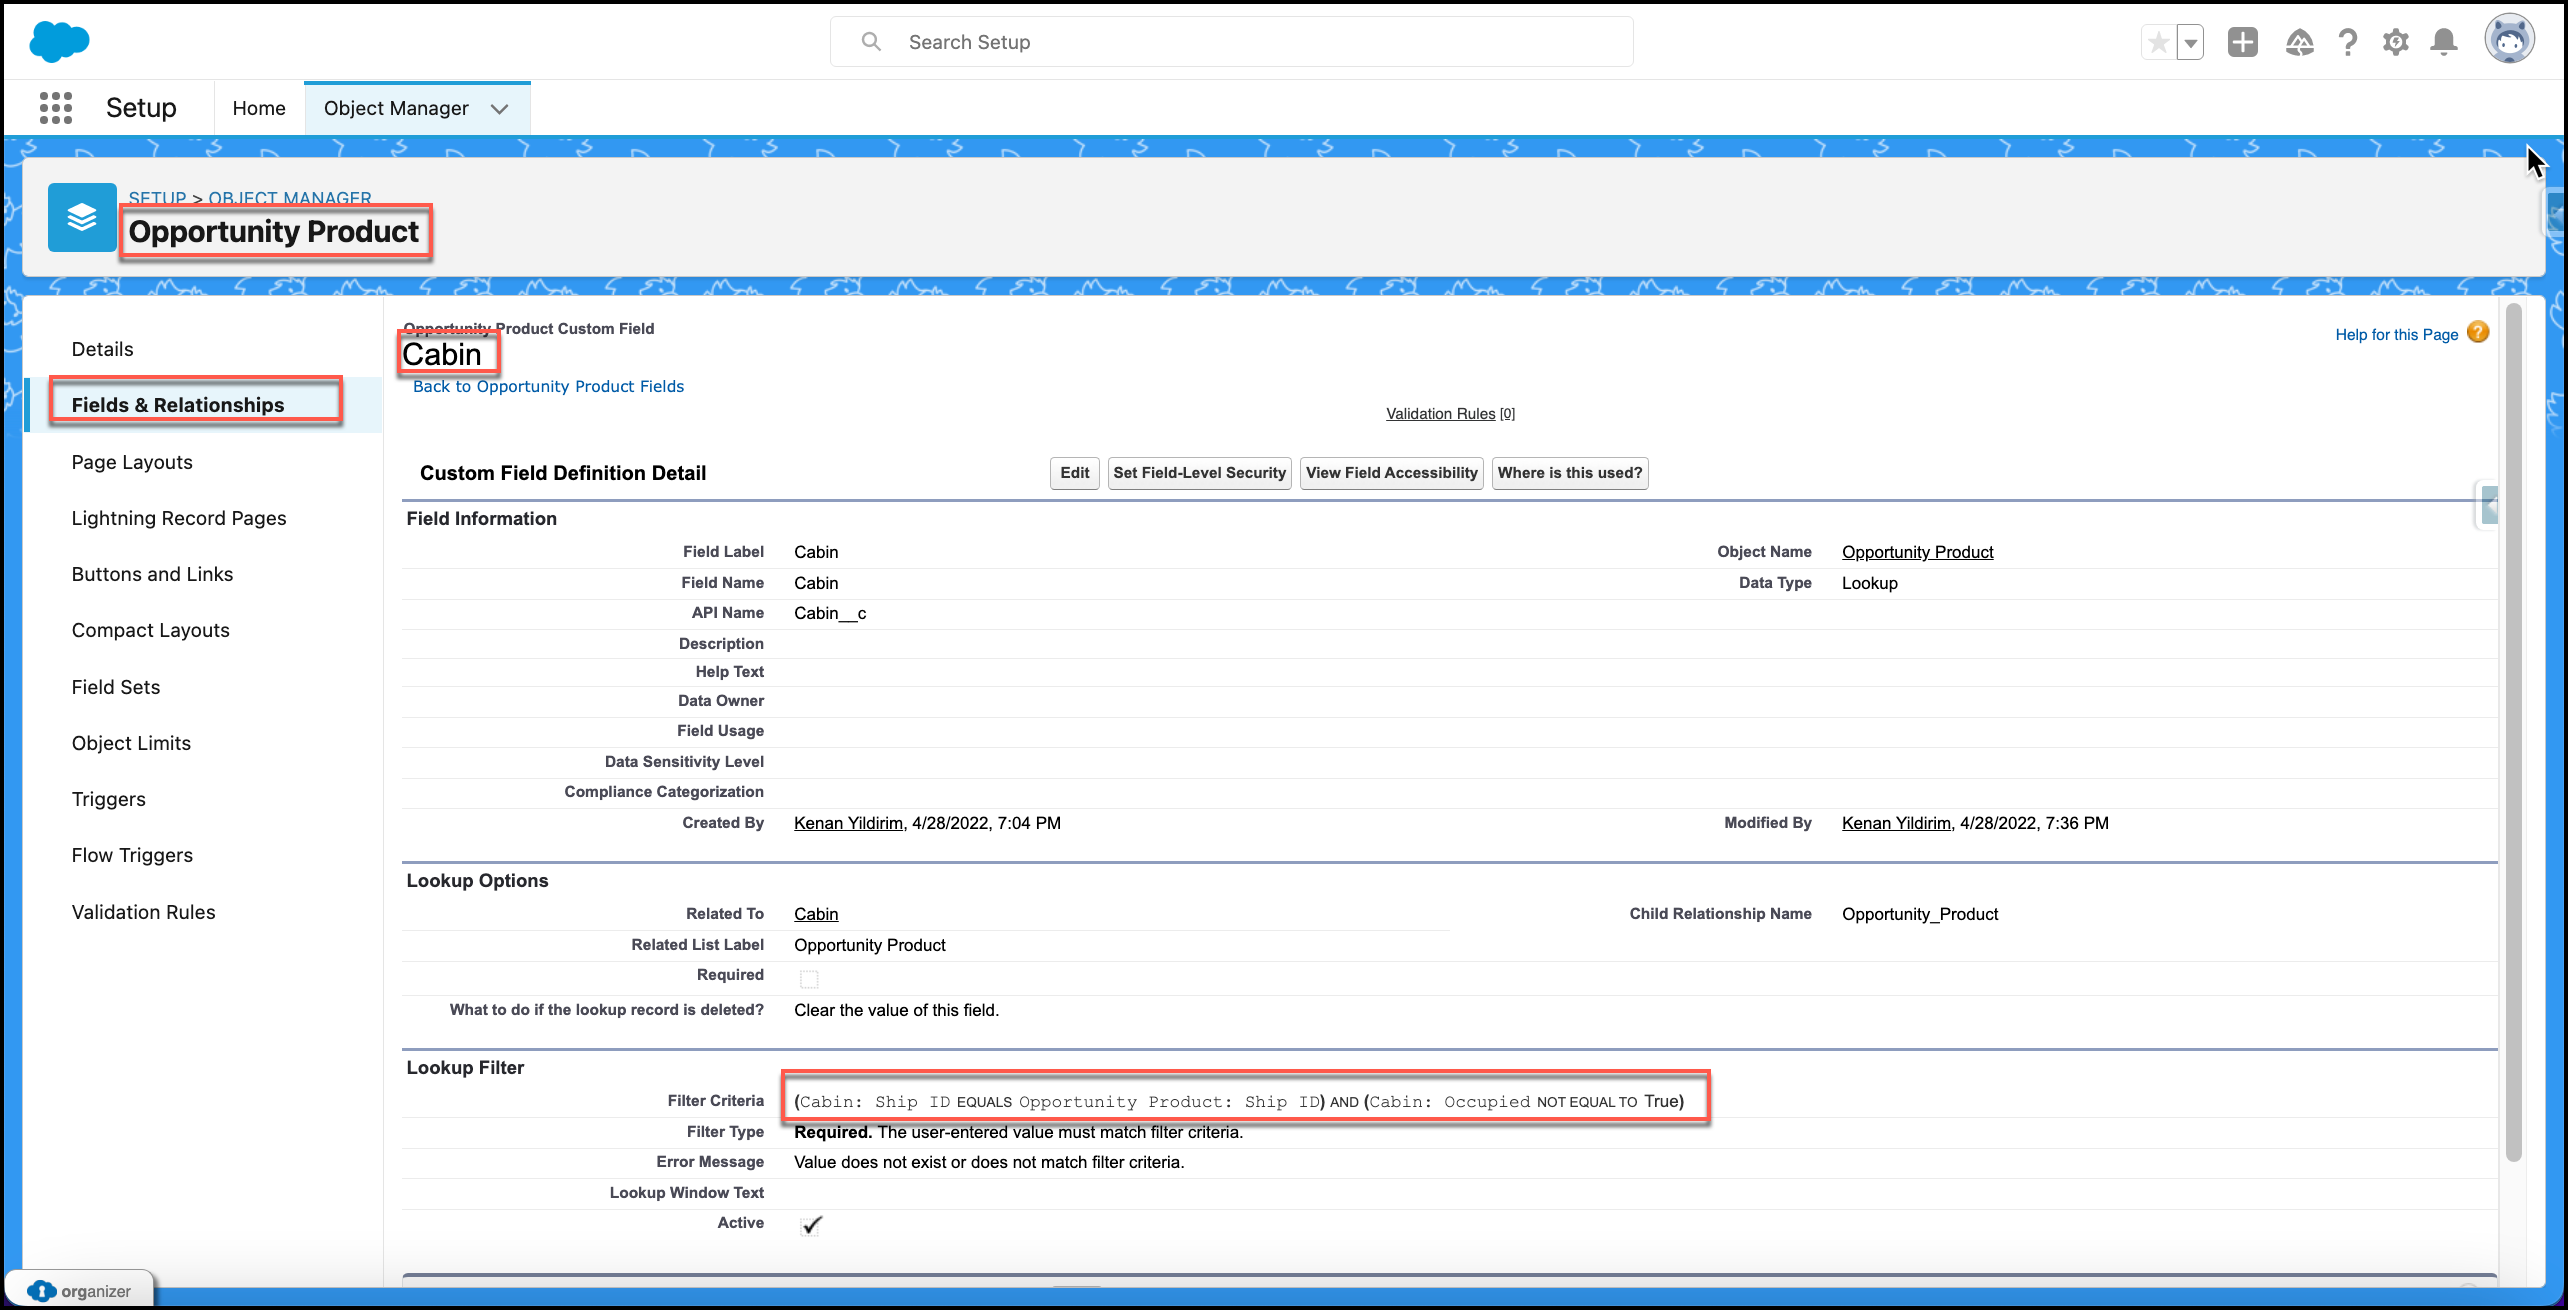Open the Details sidebar item

102,349
